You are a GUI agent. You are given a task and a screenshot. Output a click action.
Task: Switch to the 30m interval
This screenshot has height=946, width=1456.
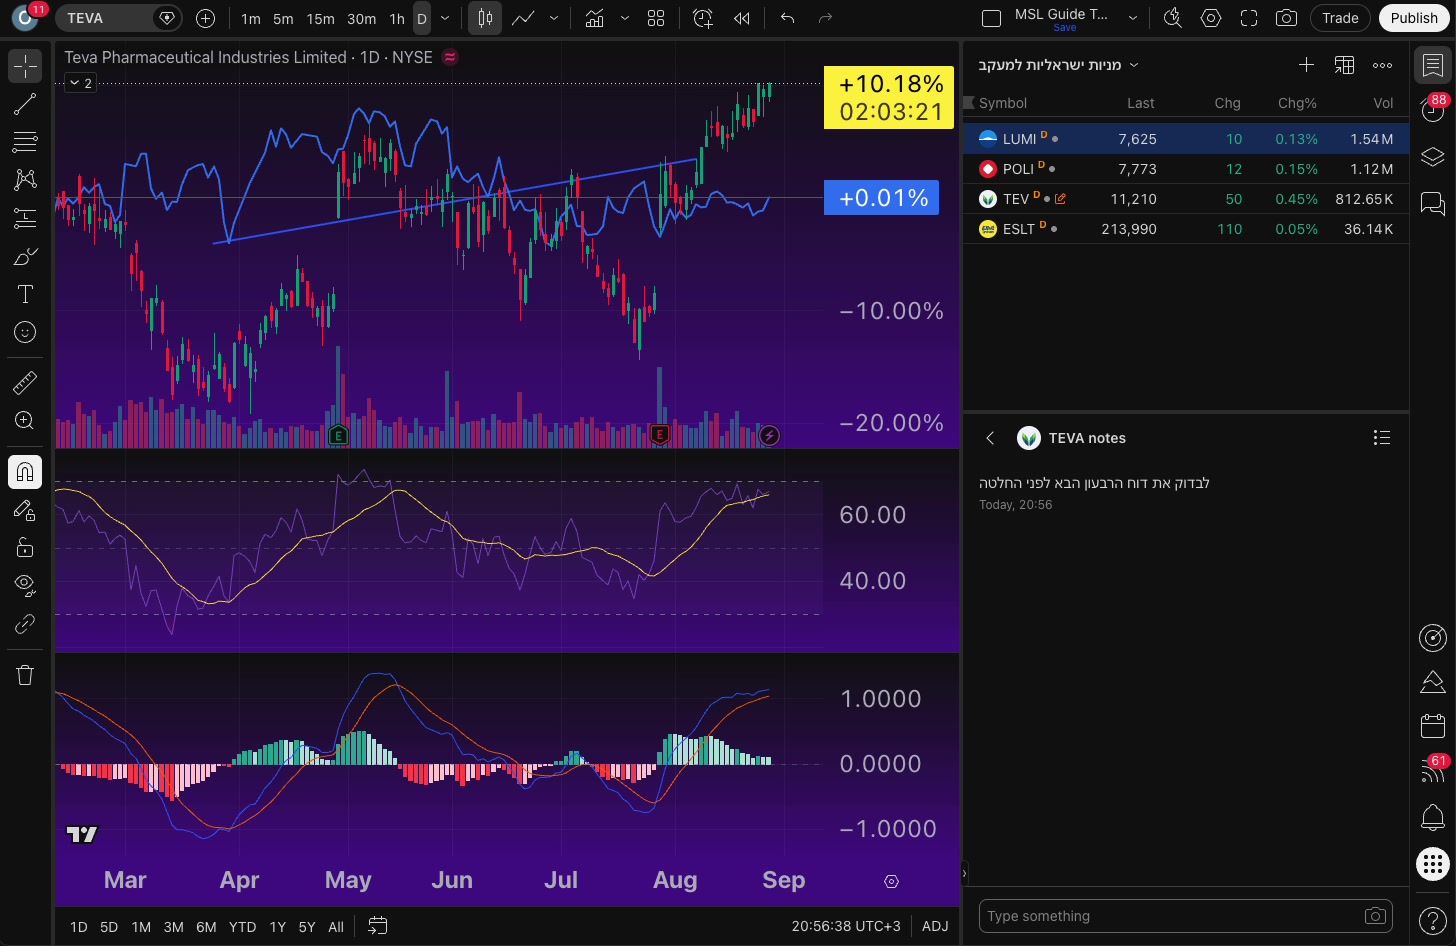361,18
